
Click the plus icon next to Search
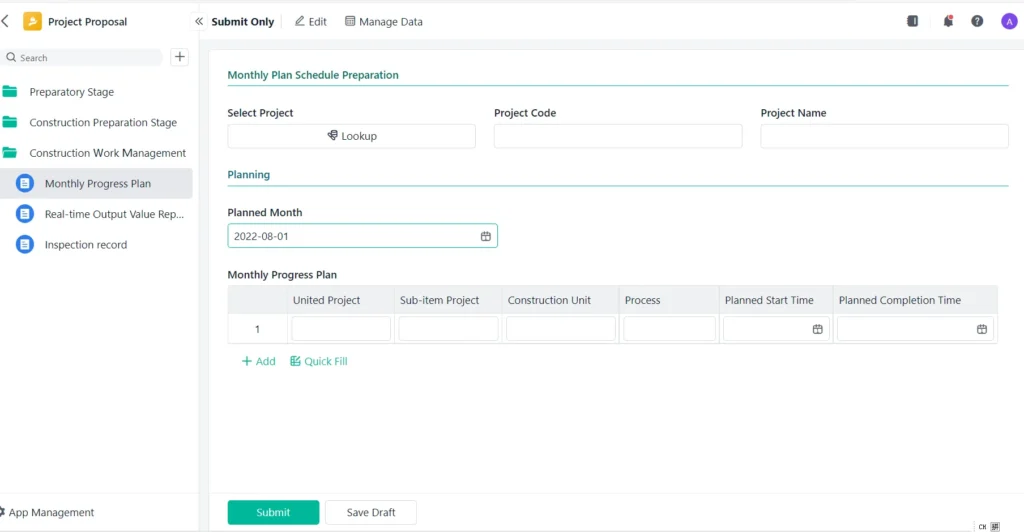[x=180, y=57]
